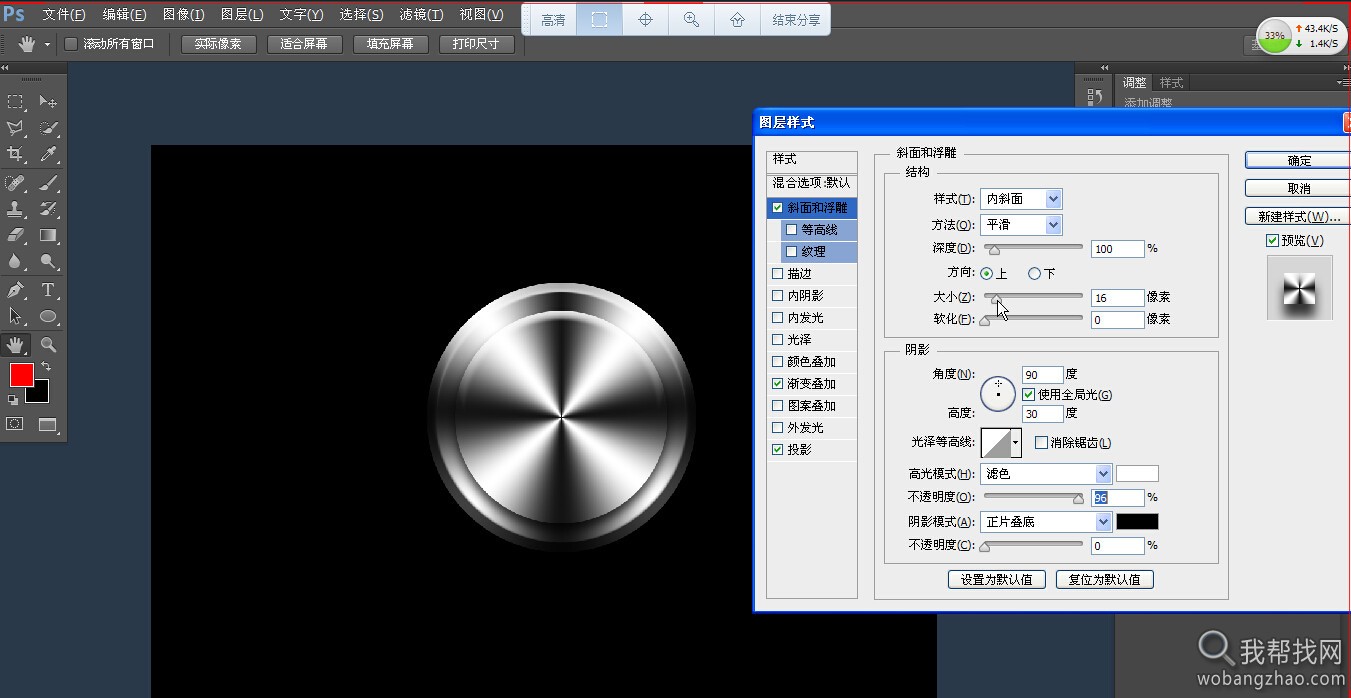Click the crosshair icon in share toolbar
The image size is (1351, 698).
[x=645, y=20]
